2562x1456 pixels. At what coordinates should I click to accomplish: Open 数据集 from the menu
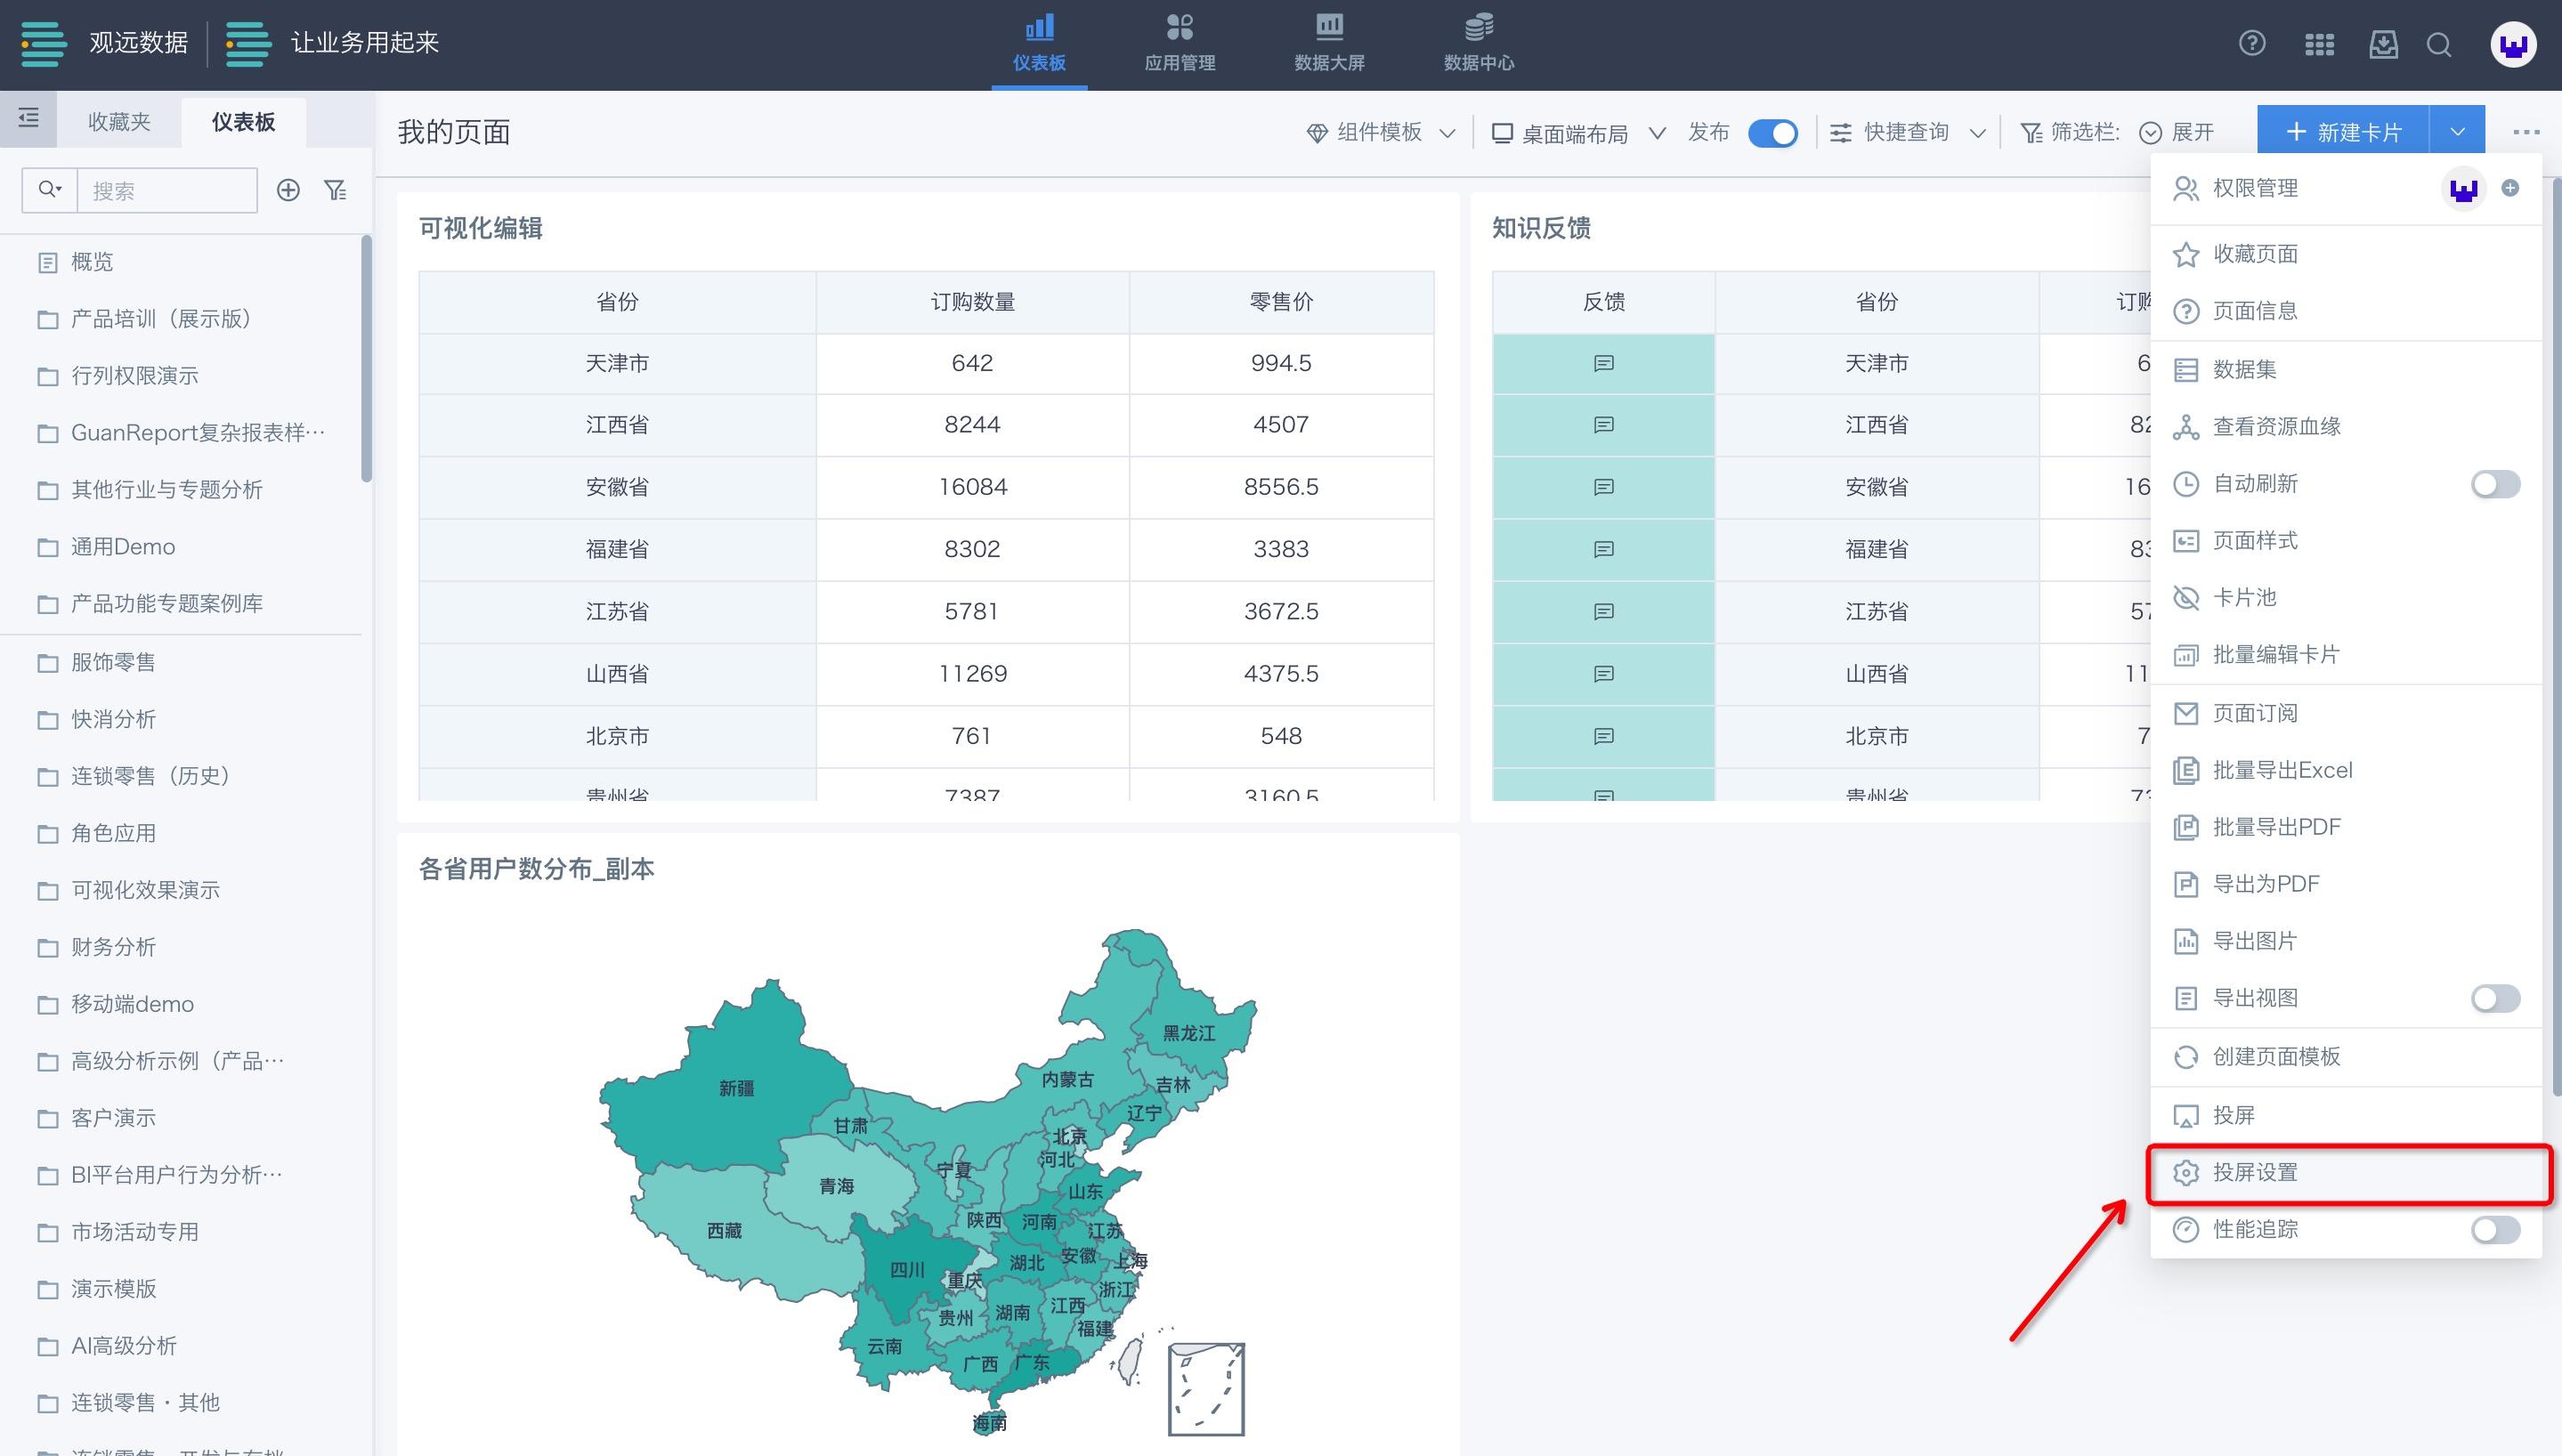click(x=2346, y=370)
